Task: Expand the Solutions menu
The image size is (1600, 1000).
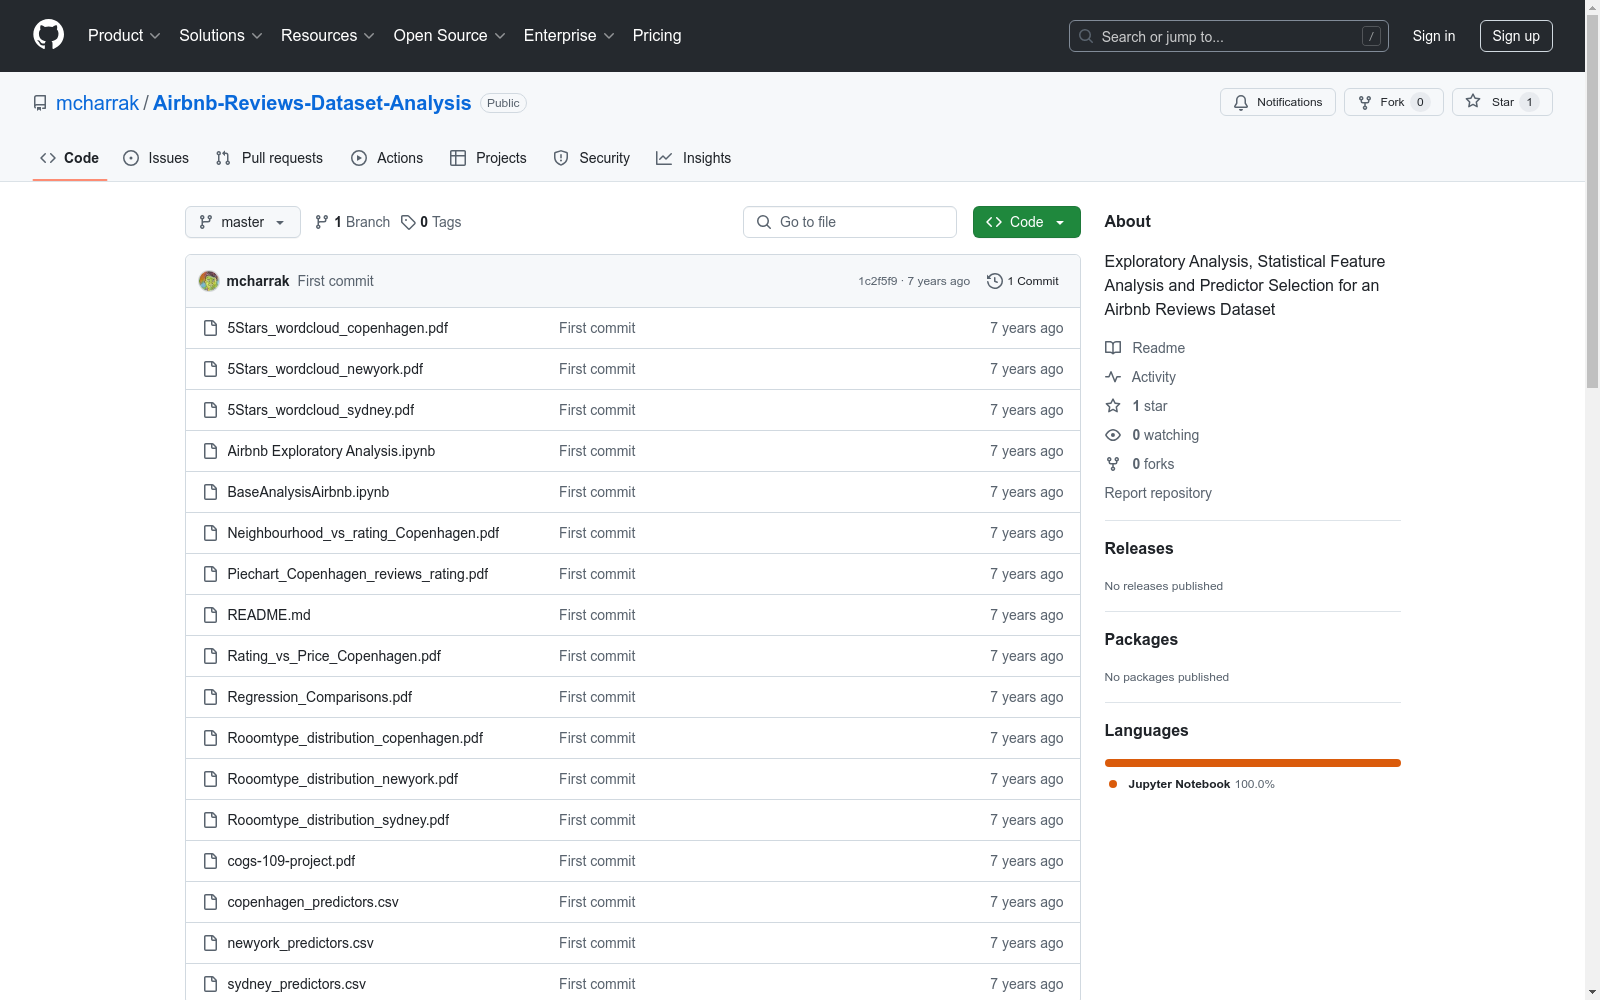Action: click(x=221, y=35)
